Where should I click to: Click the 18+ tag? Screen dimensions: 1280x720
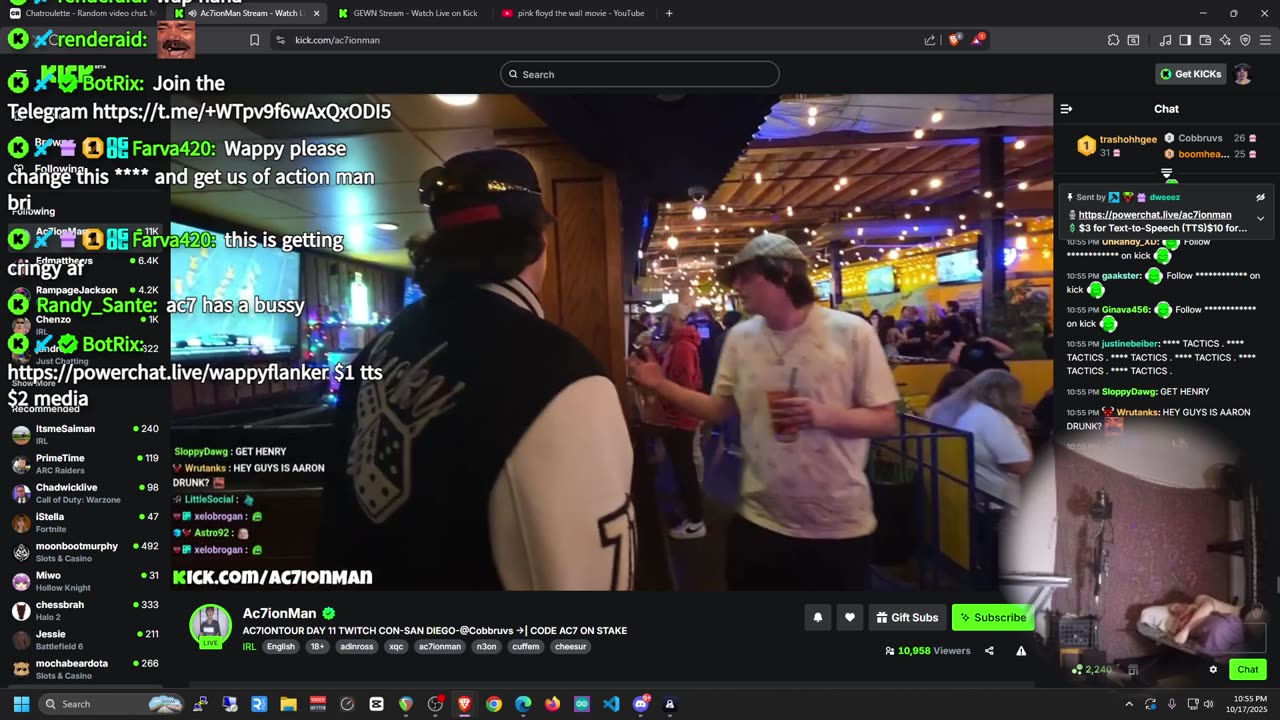pyautogui.click(x=317, y=647)
